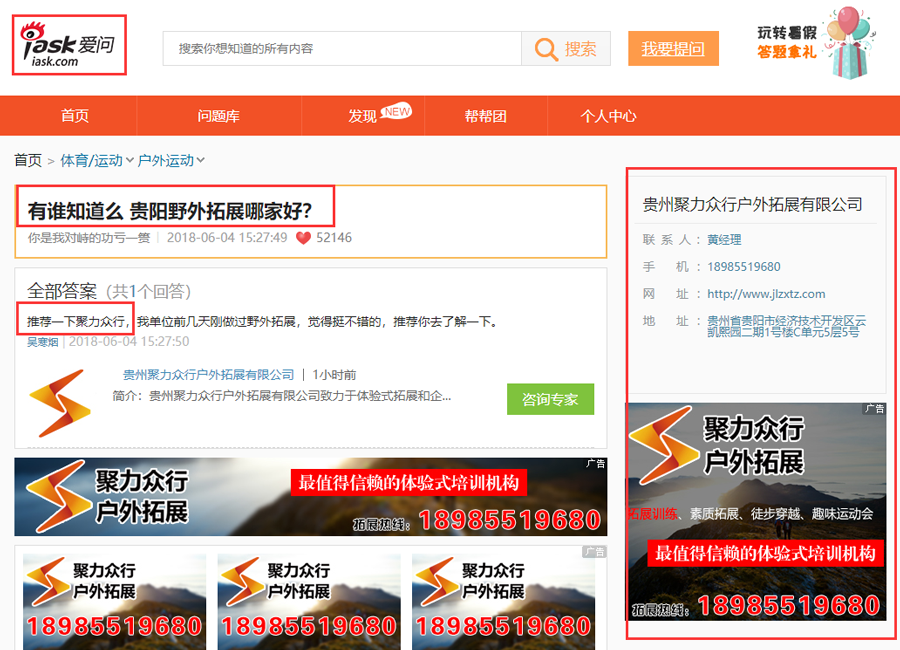Click the third small 聚力众行 ad thumbnail
This screenshot has height=650, width=900.
pyautogui.click(x=503, y=602)
